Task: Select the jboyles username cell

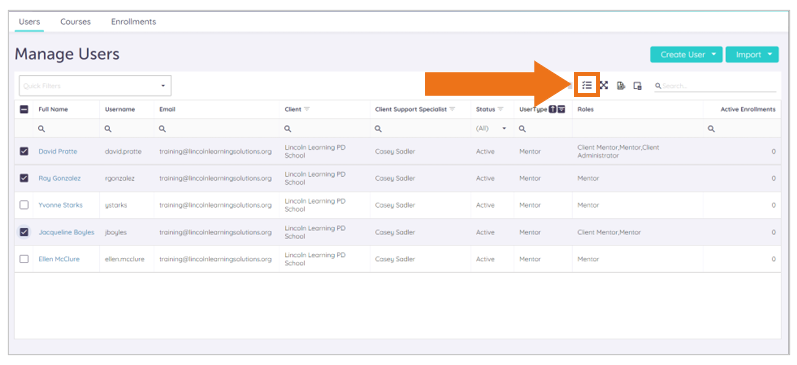Action: pyautogui.click(x=116, y=232)
